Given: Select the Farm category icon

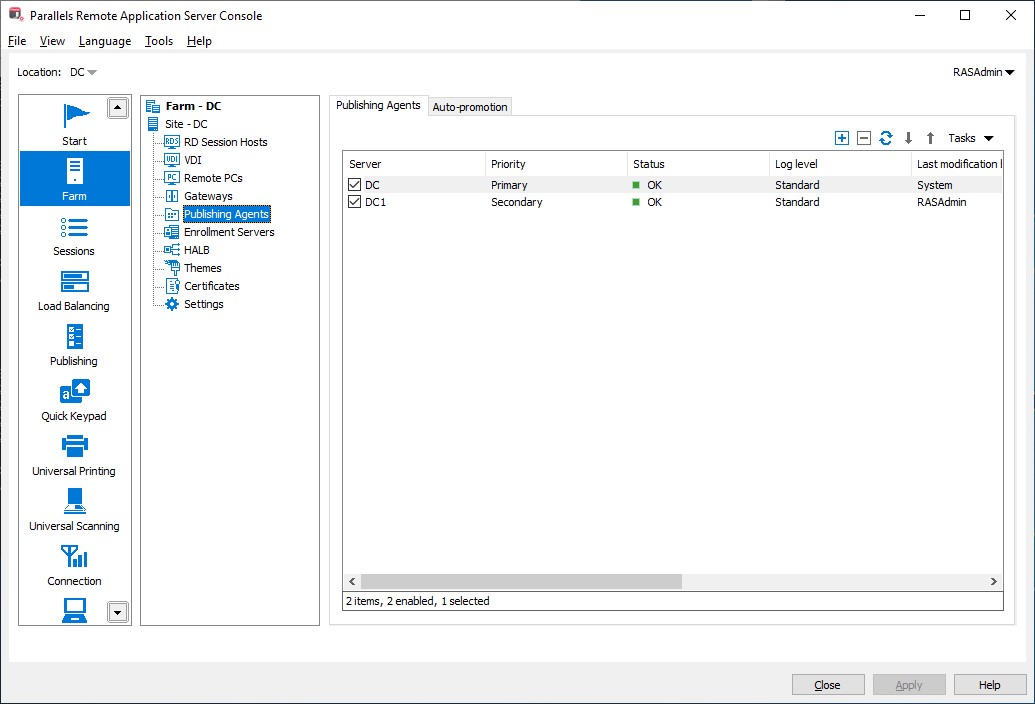Looking at the screenshot, I should 75,171.
